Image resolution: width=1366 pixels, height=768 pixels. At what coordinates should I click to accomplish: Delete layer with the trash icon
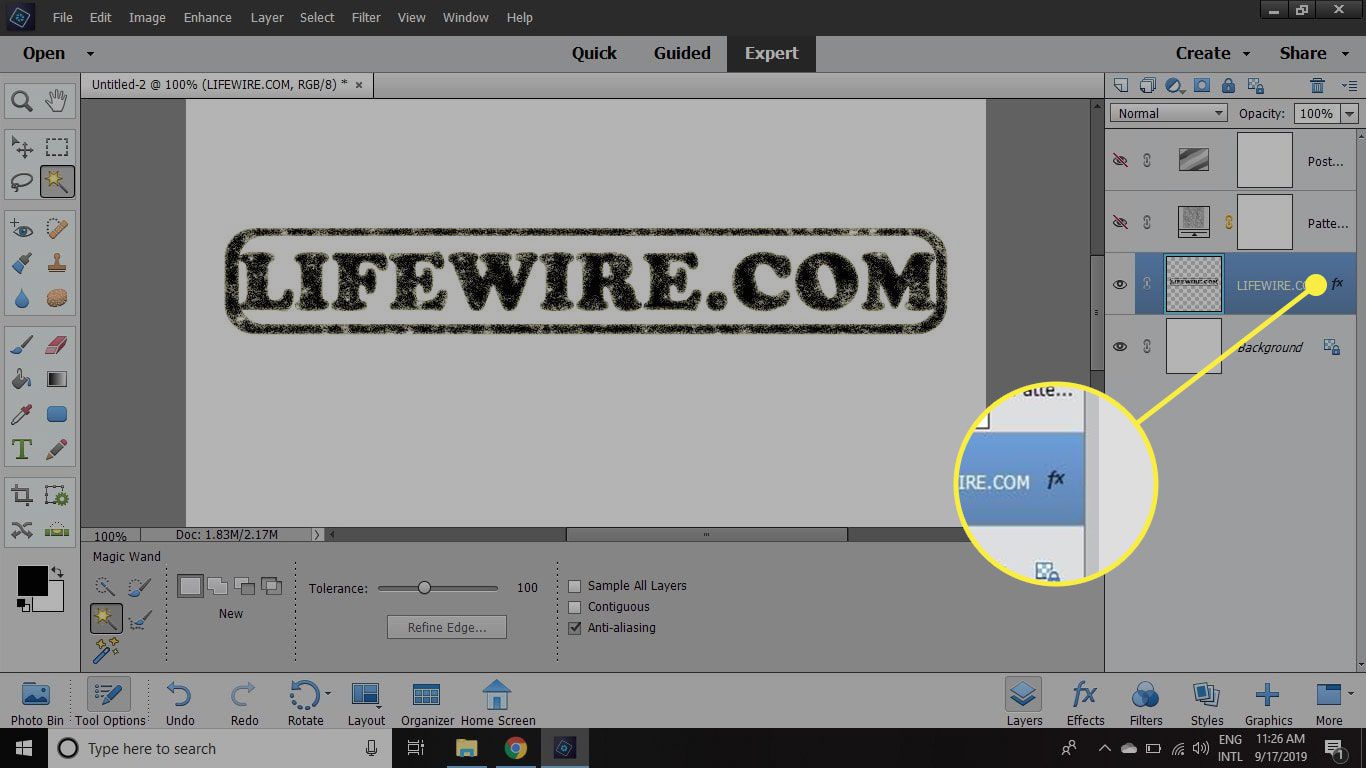pos(1318,86)
